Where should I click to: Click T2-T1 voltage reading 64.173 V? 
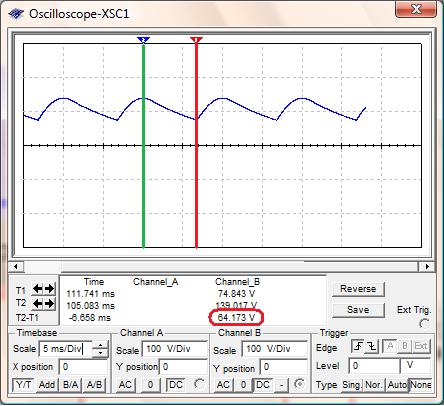(x=236, y=318)
